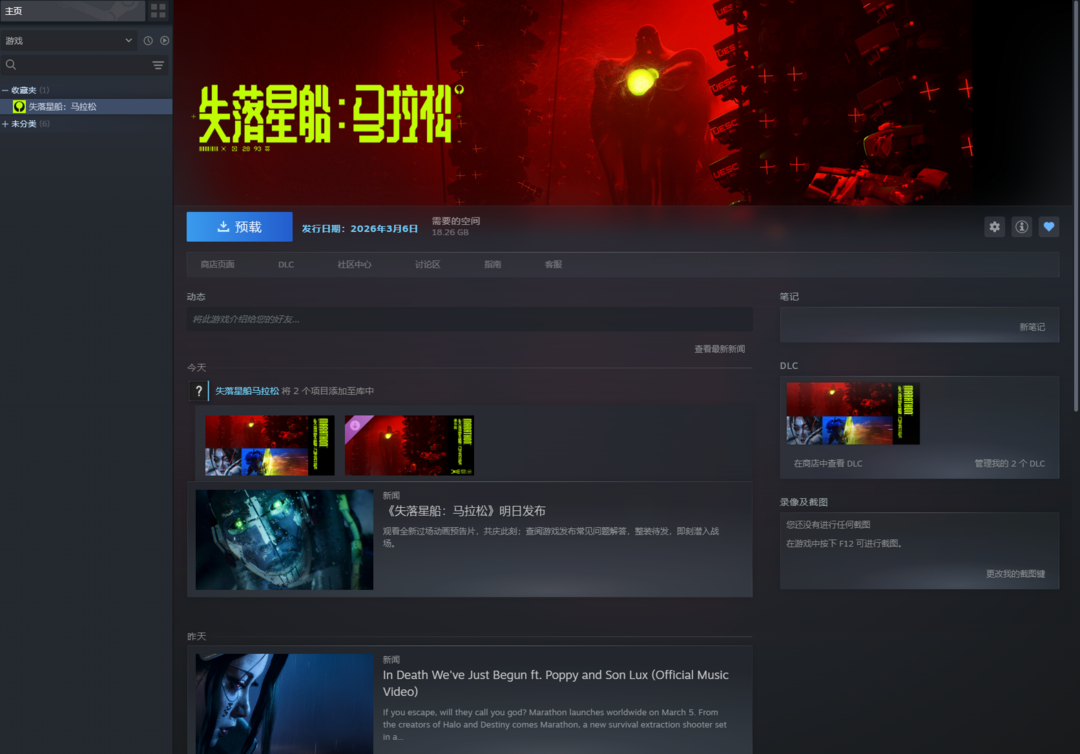Click the recent activity clock icon

148,41
